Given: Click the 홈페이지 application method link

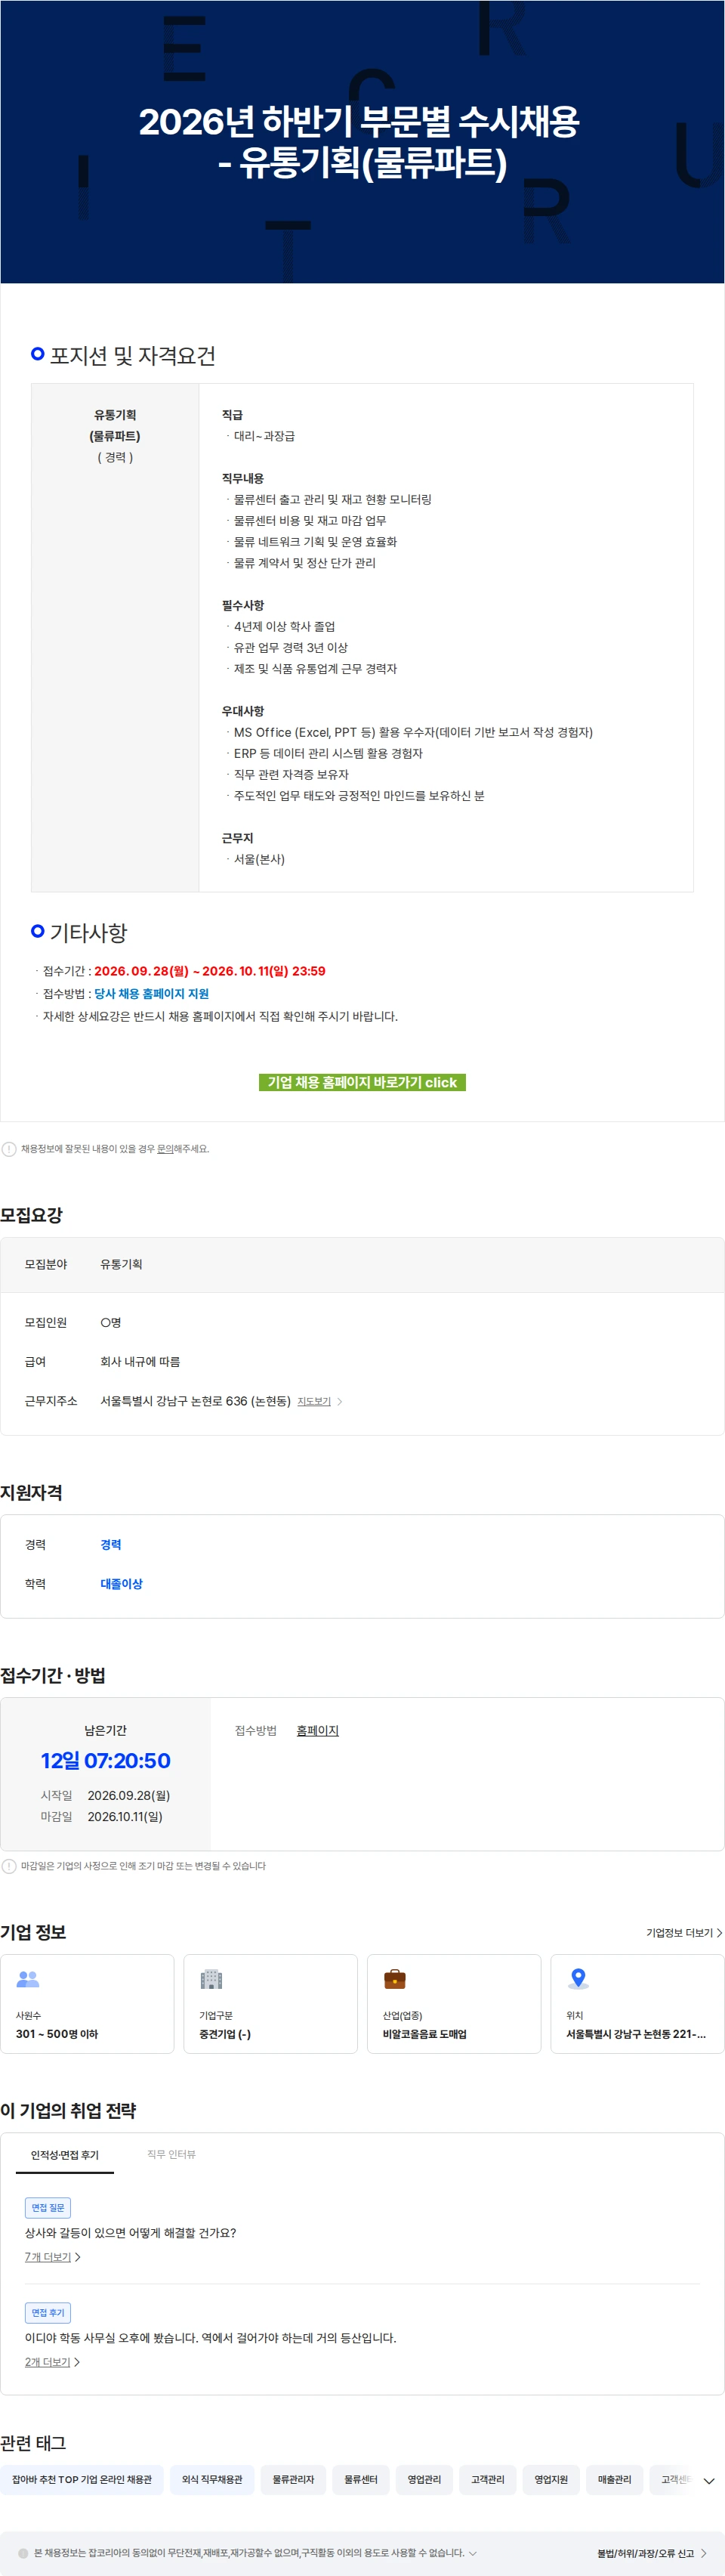Looking at the screenshot, I should 317,1730.
